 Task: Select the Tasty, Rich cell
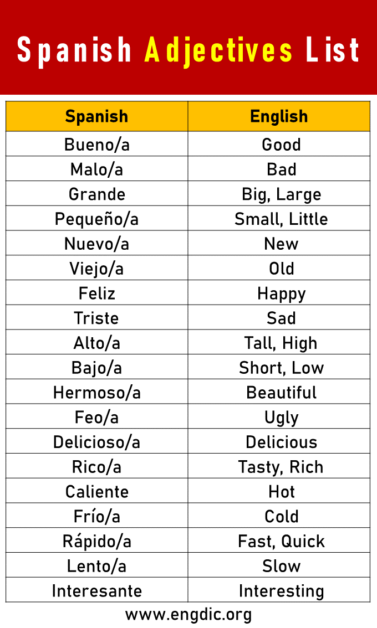coord(279,467)
